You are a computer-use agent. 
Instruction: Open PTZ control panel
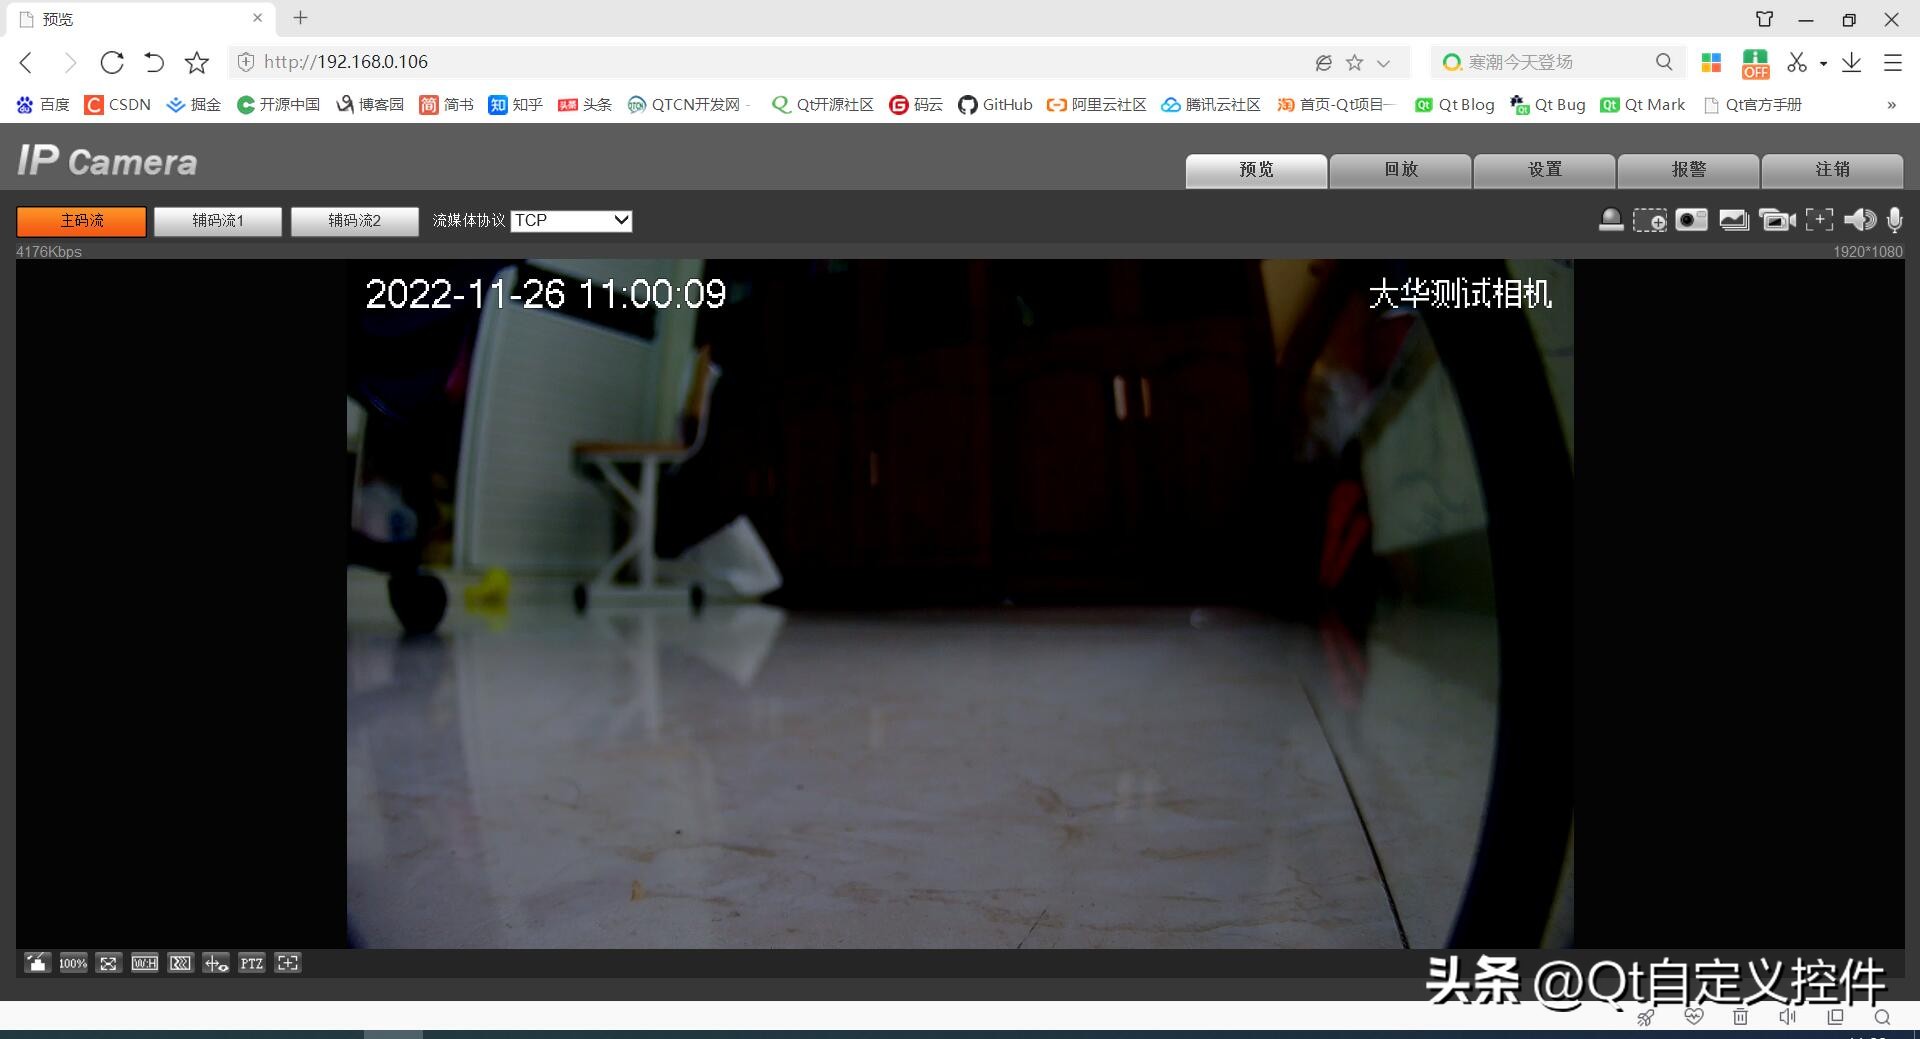tap(252, 963)
